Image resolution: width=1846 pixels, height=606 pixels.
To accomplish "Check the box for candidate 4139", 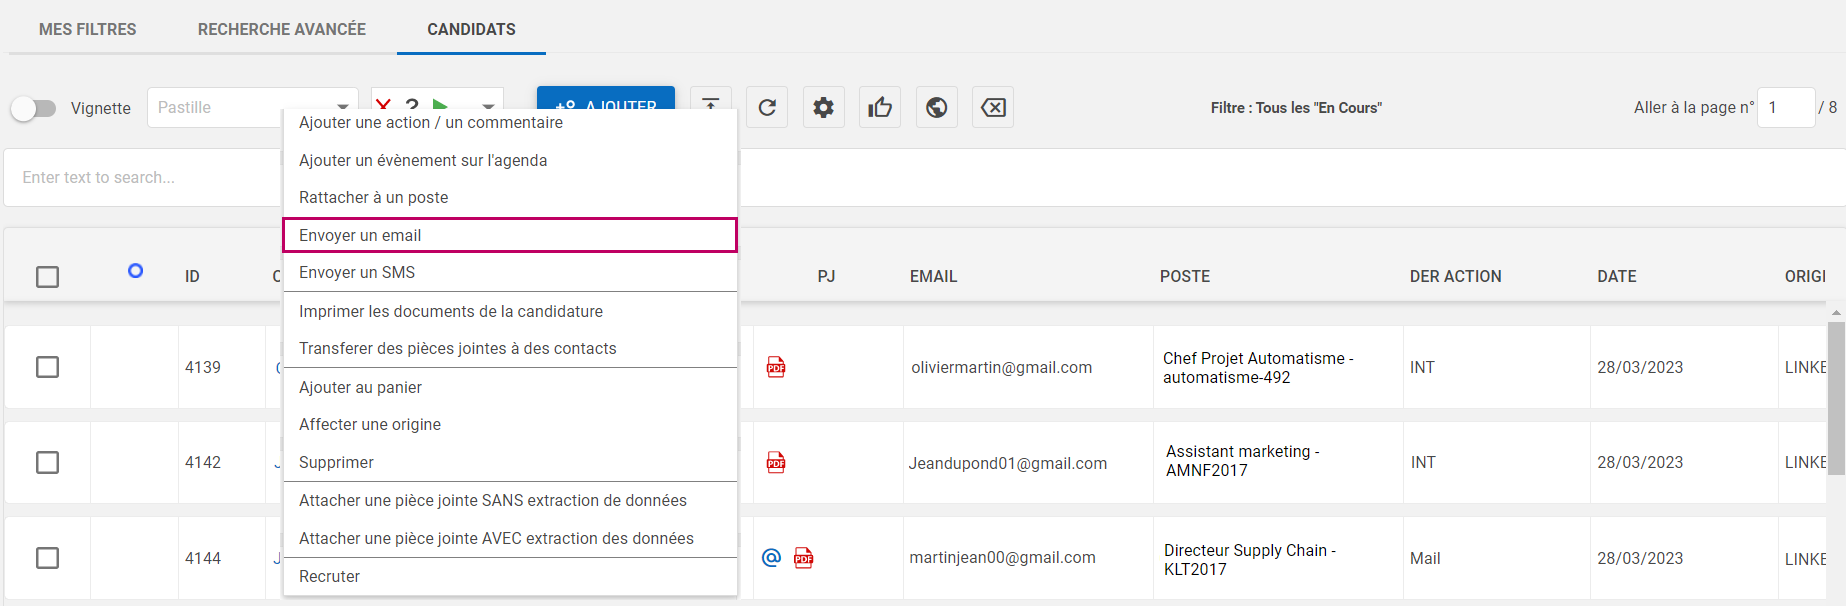I will 47,367.
